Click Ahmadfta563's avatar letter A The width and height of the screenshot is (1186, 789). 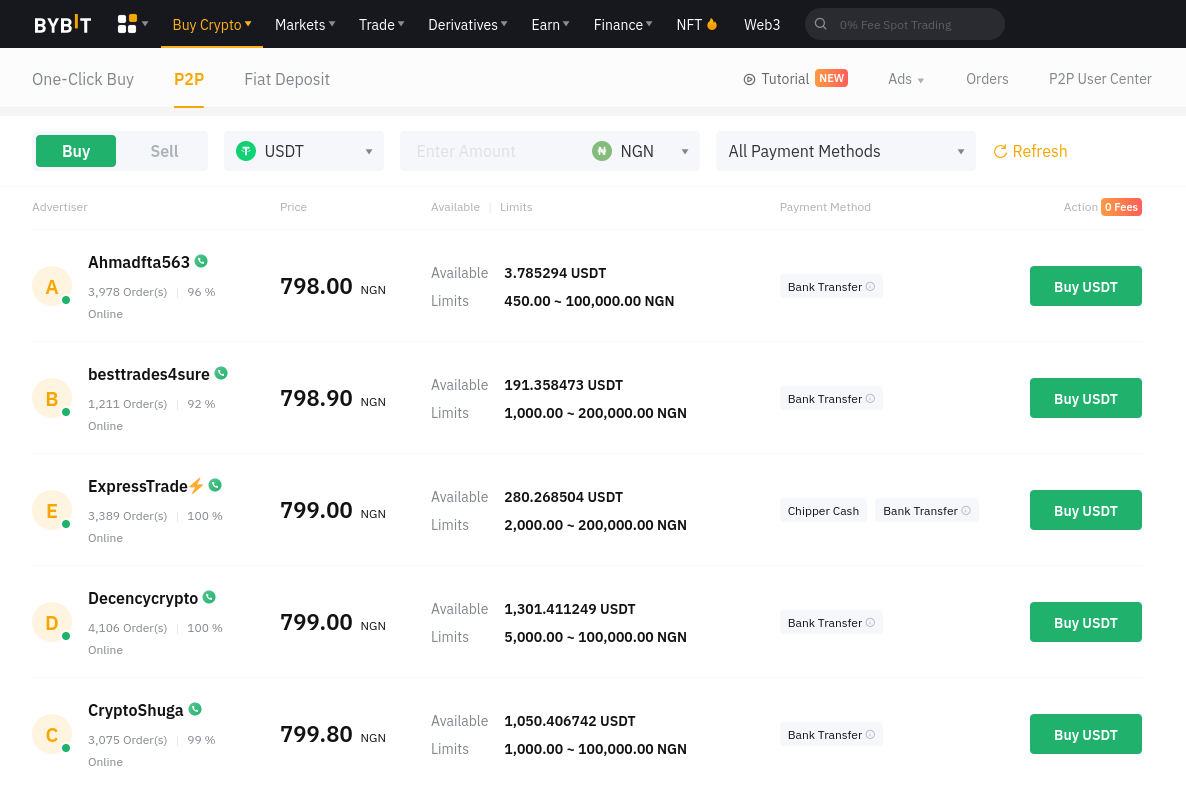[x=52, y=287]
